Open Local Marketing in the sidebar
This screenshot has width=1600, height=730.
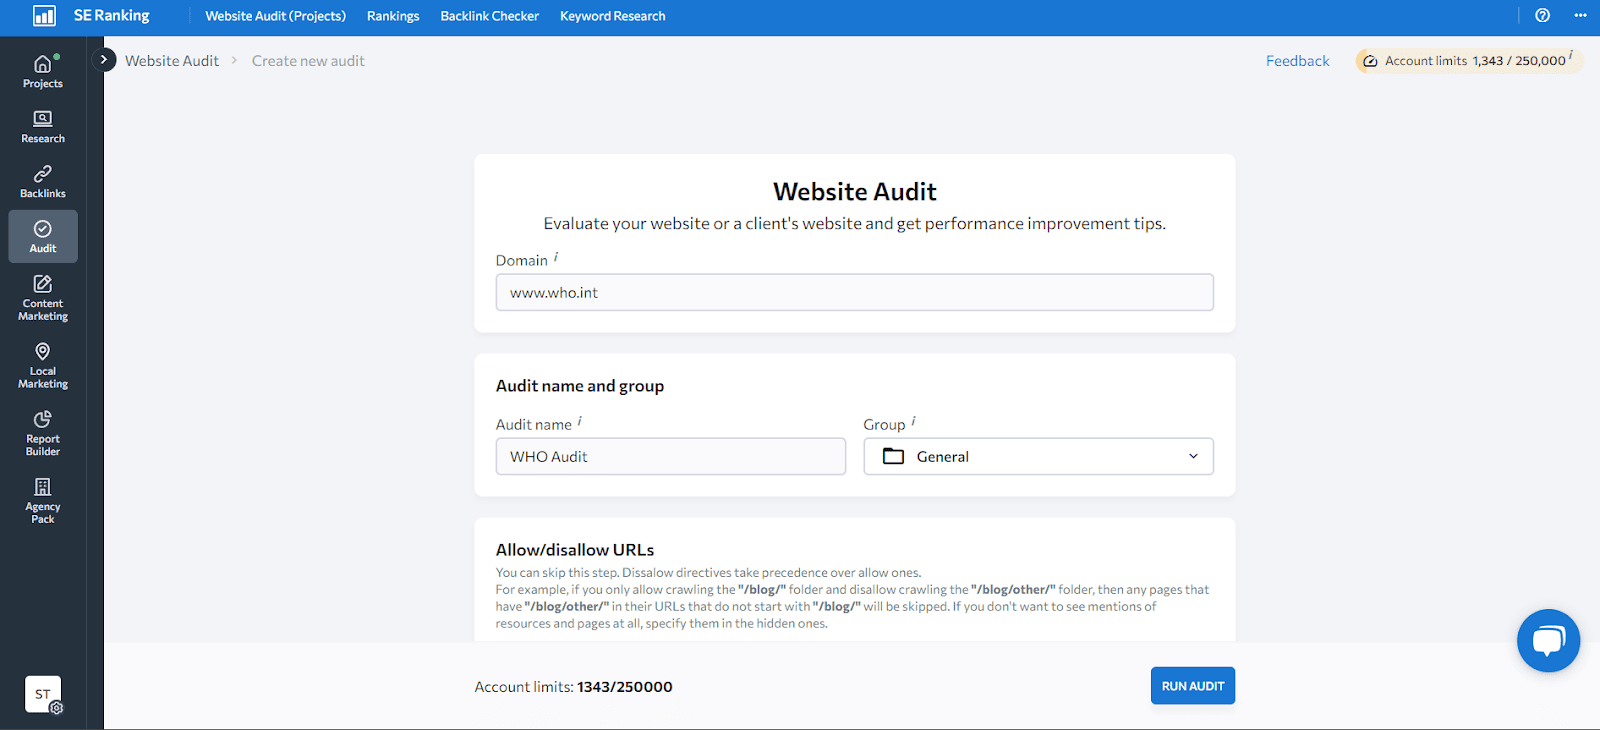click(x=43, y=366)
